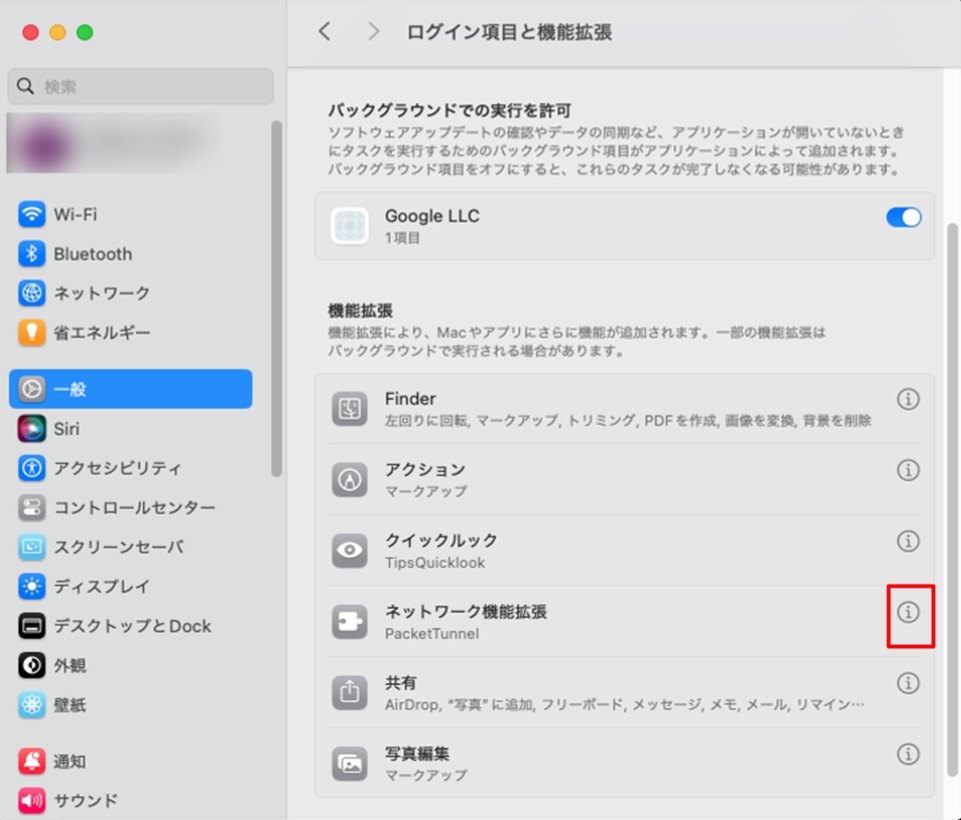Go back using the left chevron
Screen dimensions: 961x820
[x=324, y=31]
